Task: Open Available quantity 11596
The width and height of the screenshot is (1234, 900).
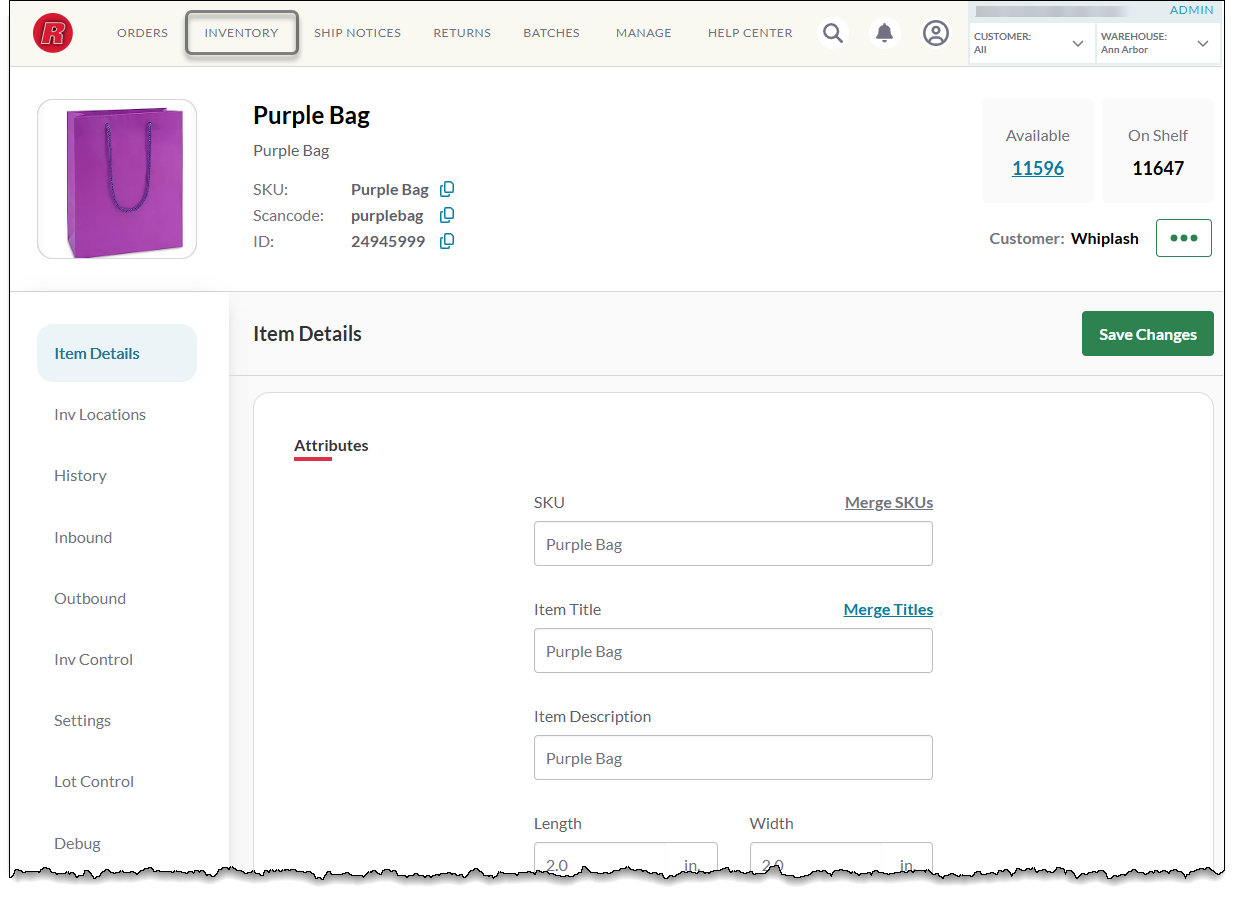Action: coord(1037,168)
